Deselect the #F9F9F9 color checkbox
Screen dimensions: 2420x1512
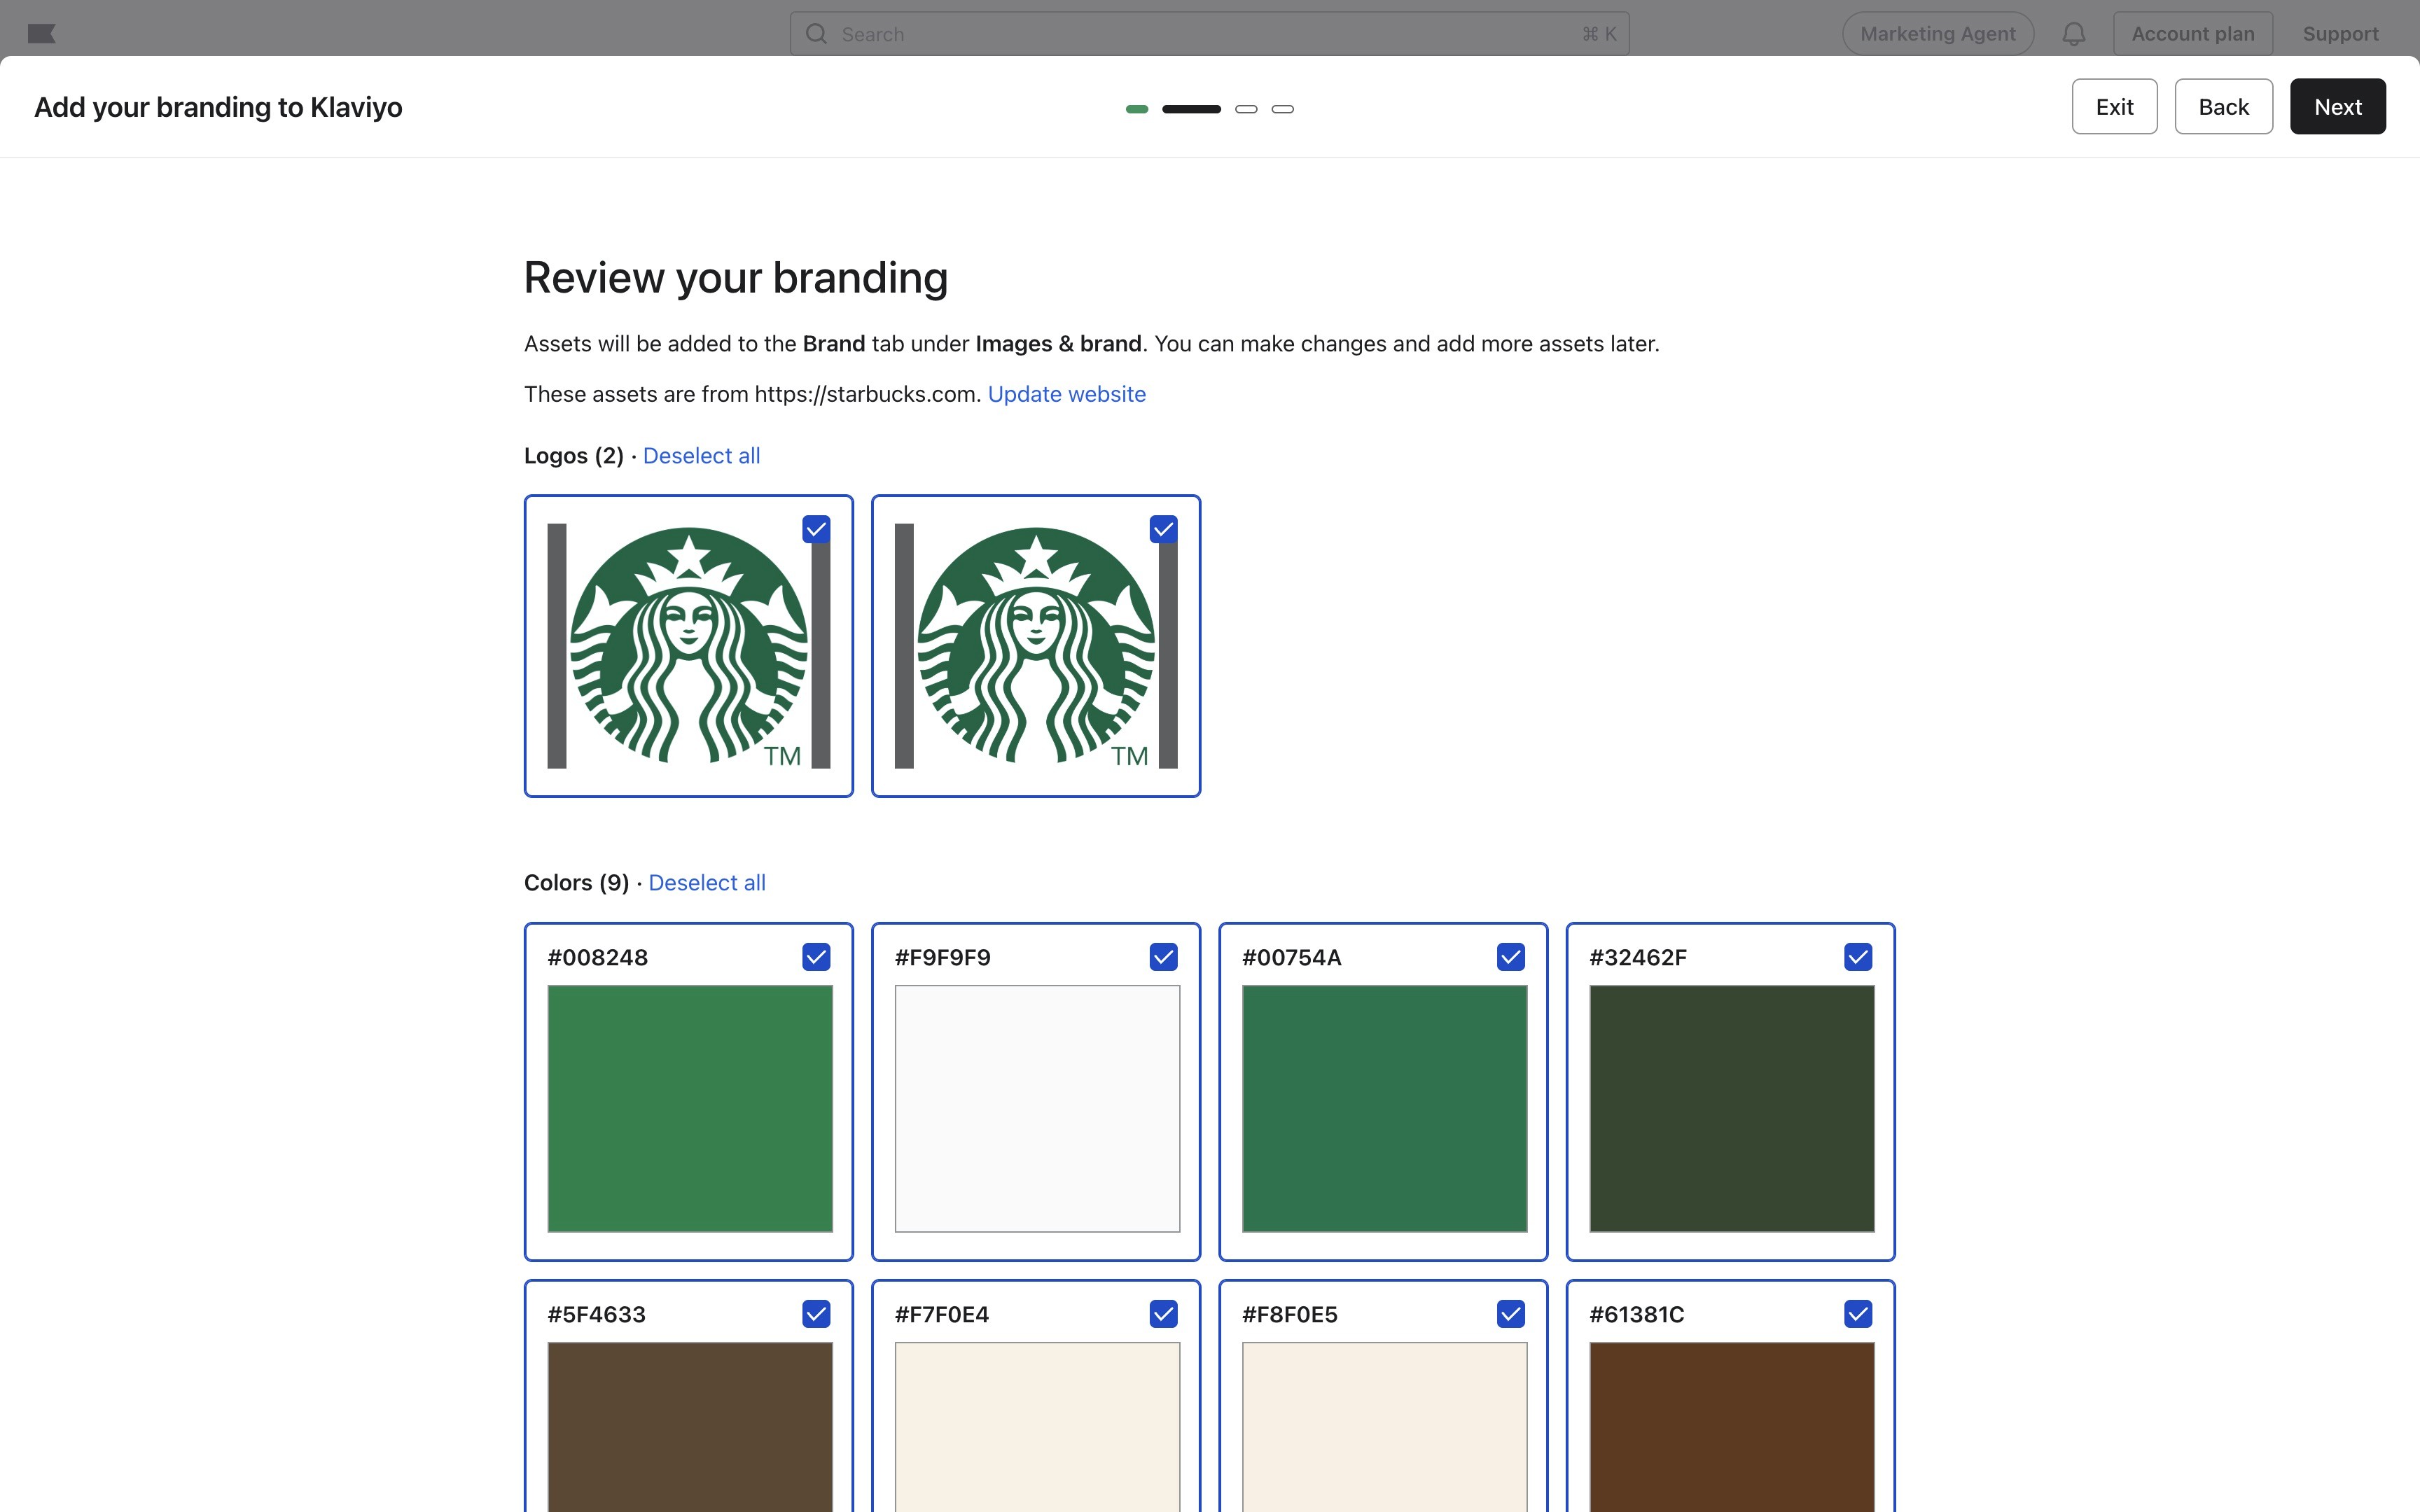1163,957
